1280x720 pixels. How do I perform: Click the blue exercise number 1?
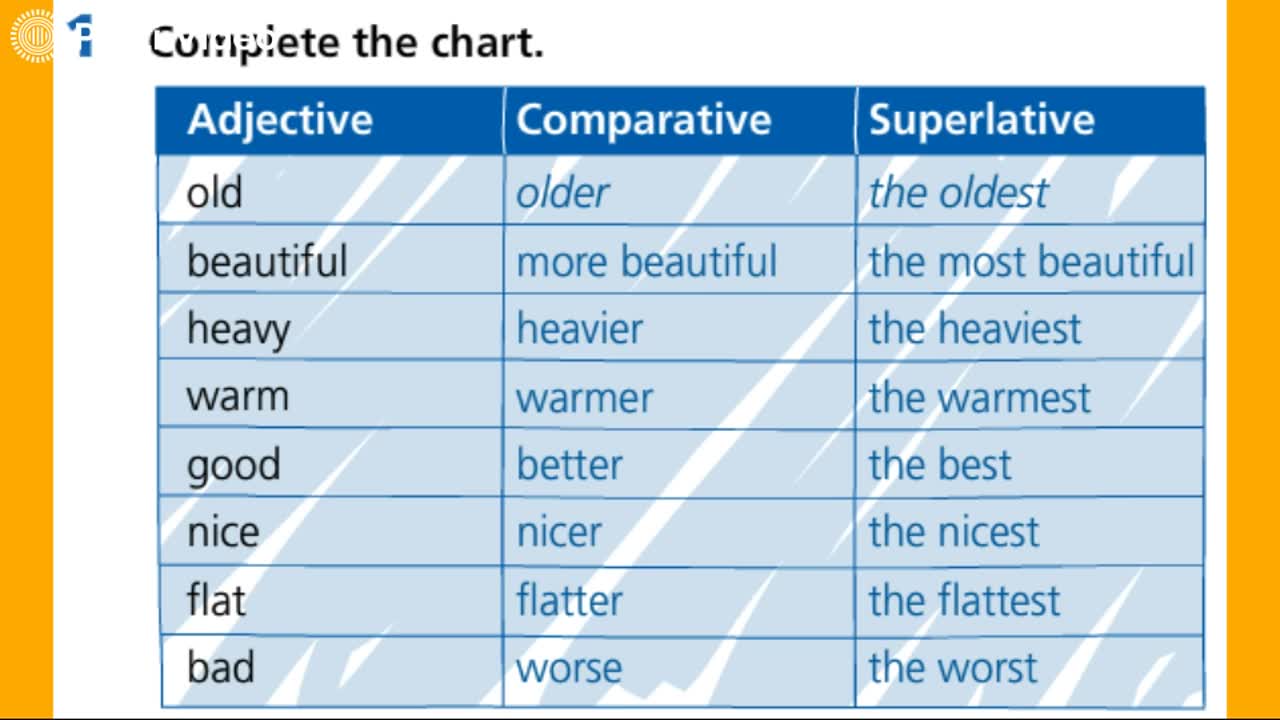pyautogui.click(x=83, y=36)
